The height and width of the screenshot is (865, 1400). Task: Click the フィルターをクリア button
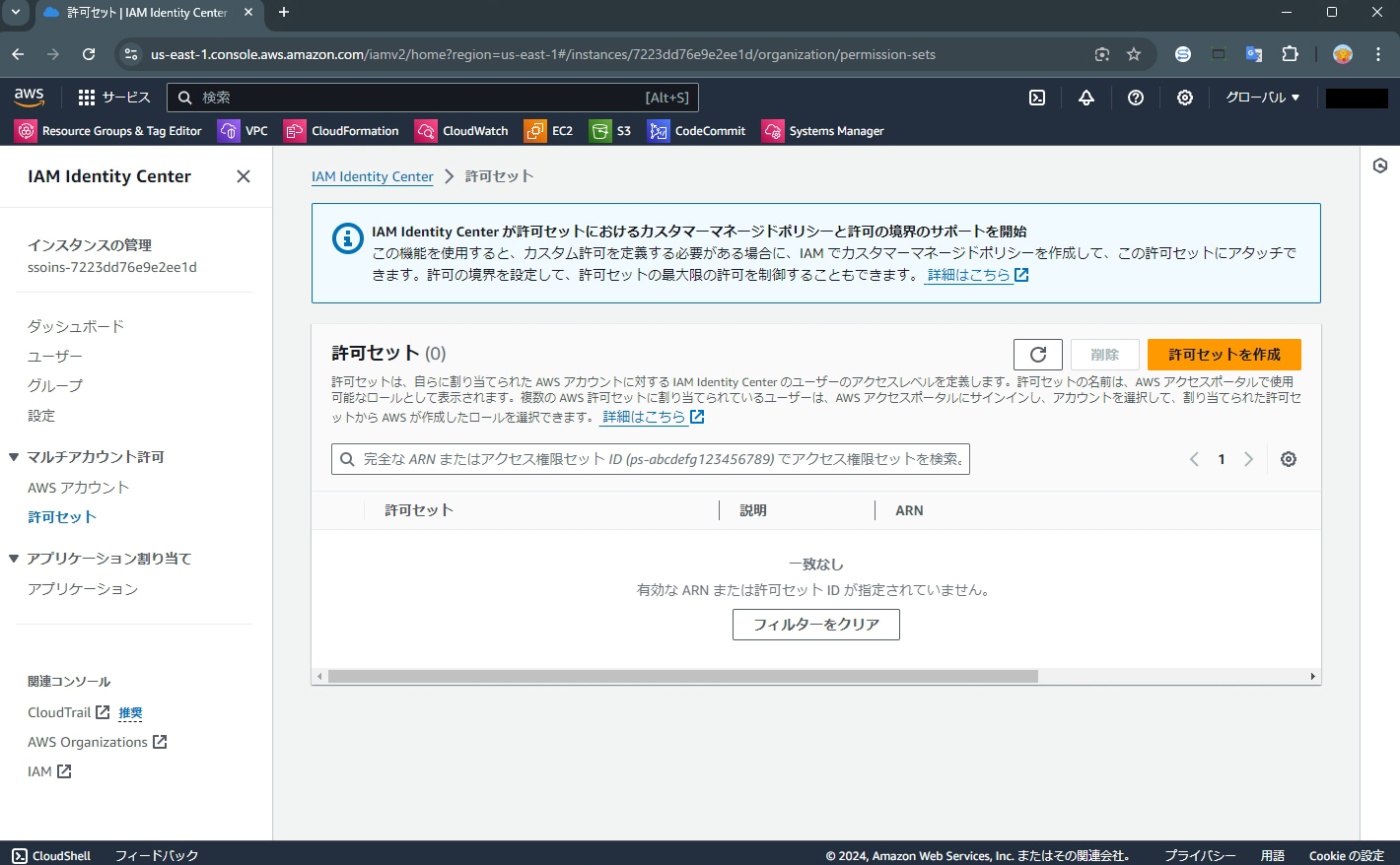point(816,625)
